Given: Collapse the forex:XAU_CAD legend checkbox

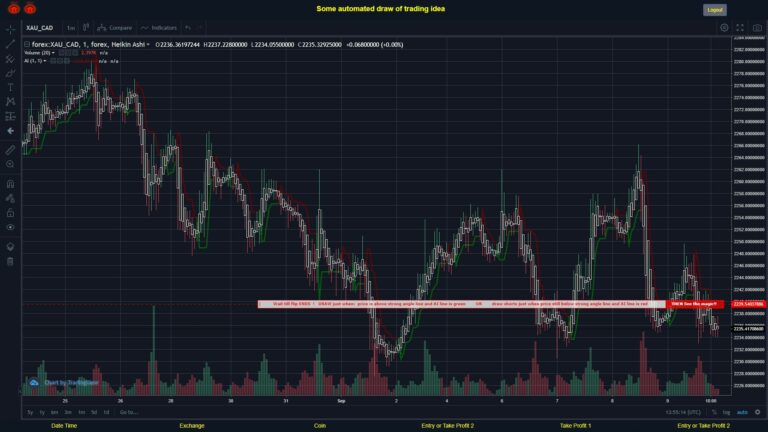Looking at the screenshot, I should click(27, 45).
